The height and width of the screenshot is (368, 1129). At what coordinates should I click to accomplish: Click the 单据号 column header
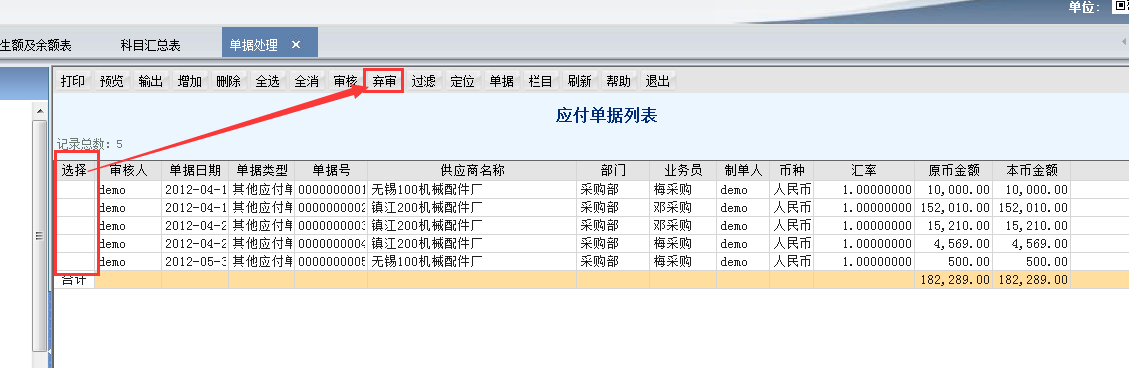331,171
